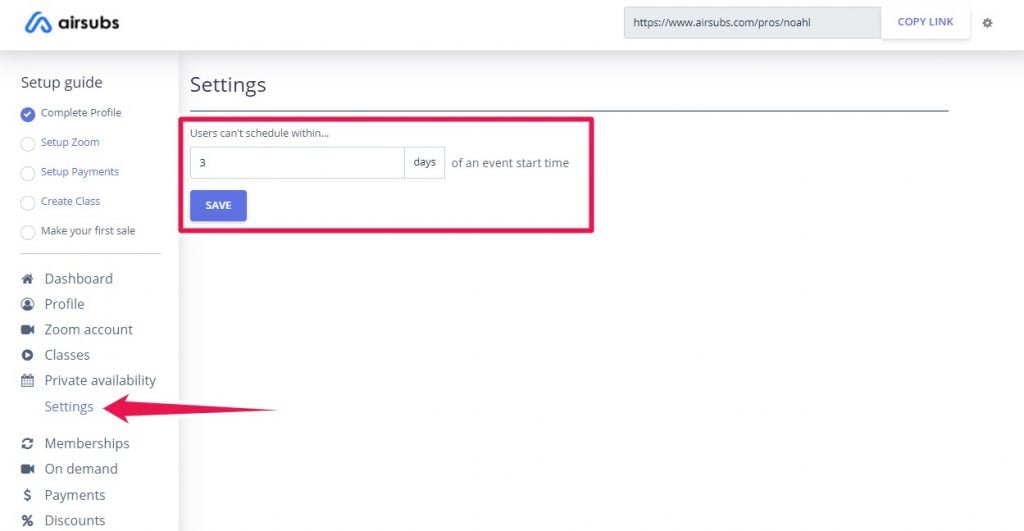
Task: Focus the days number input field
Action: (x=297, y=163)
